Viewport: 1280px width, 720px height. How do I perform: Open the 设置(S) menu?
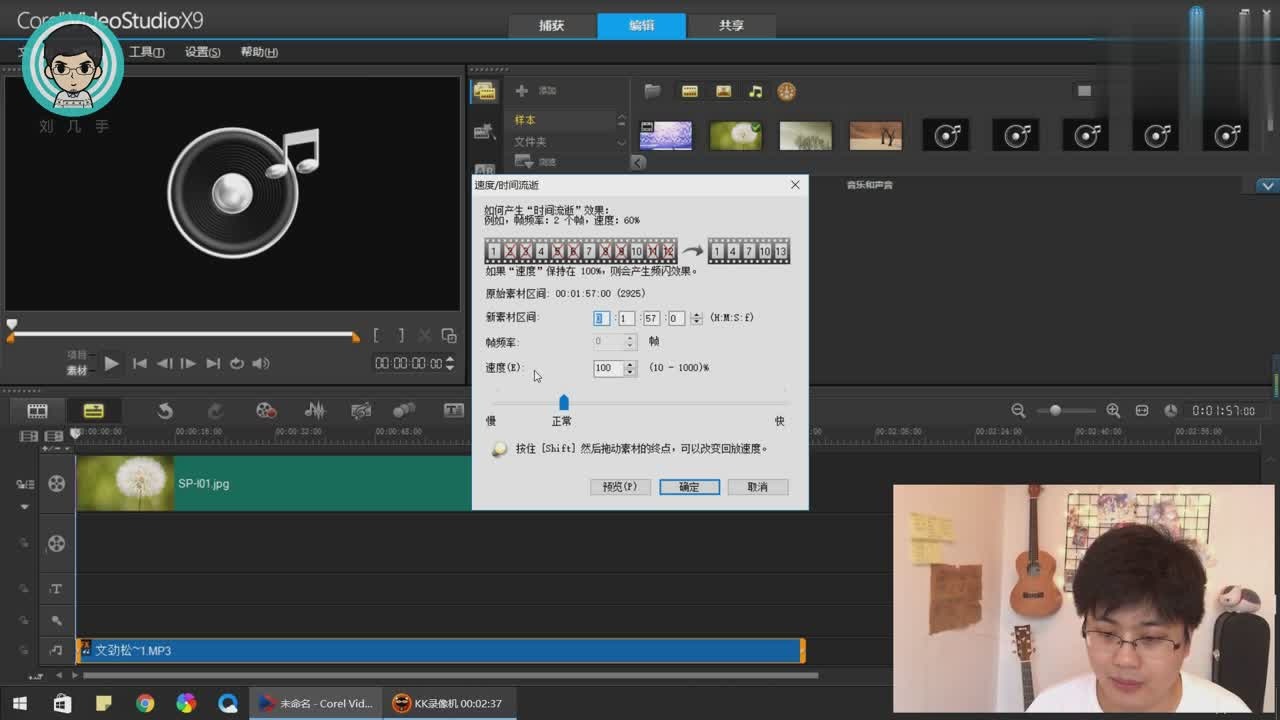click(x=202, y=52)
